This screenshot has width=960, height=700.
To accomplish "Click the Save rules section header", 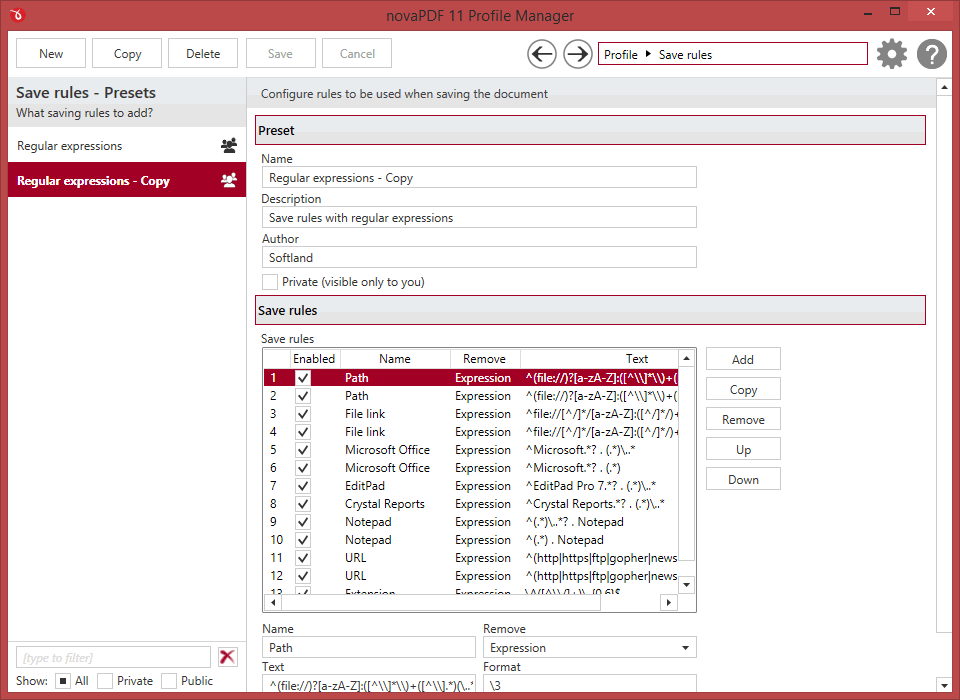I will pyautogui.click(x=590, y=310).
